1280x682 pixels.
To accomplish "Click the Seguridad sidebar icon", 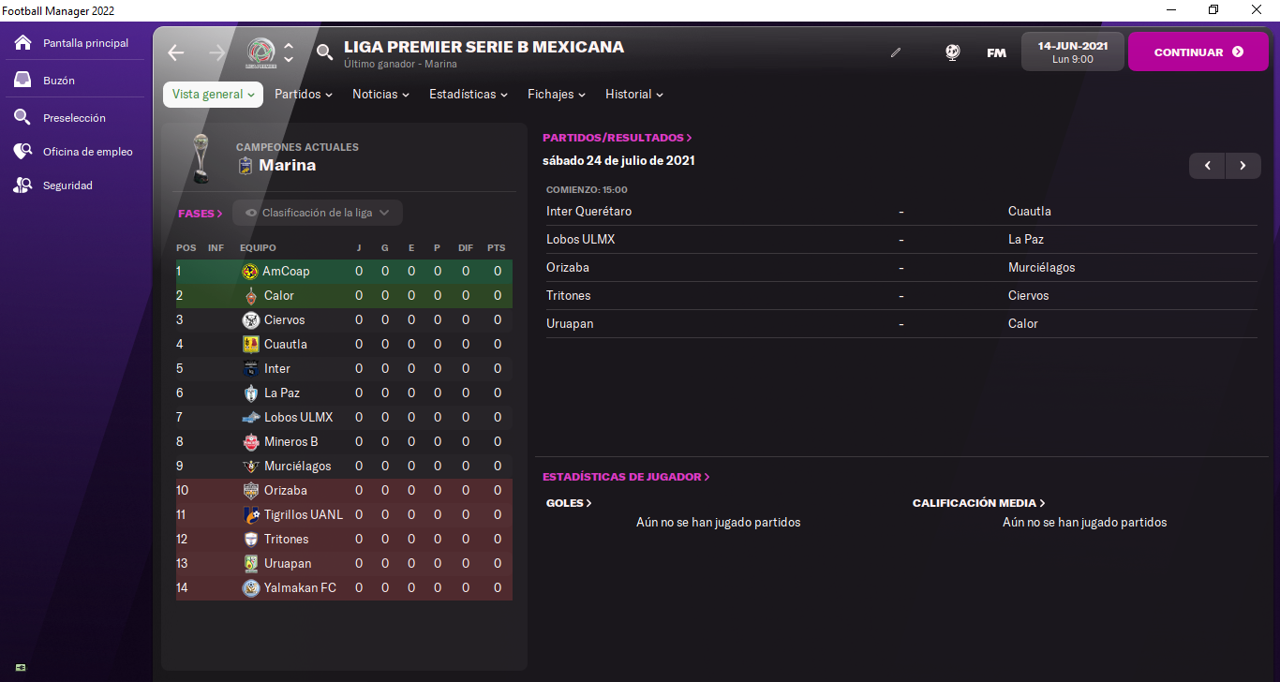I will [x=22, y=185].
